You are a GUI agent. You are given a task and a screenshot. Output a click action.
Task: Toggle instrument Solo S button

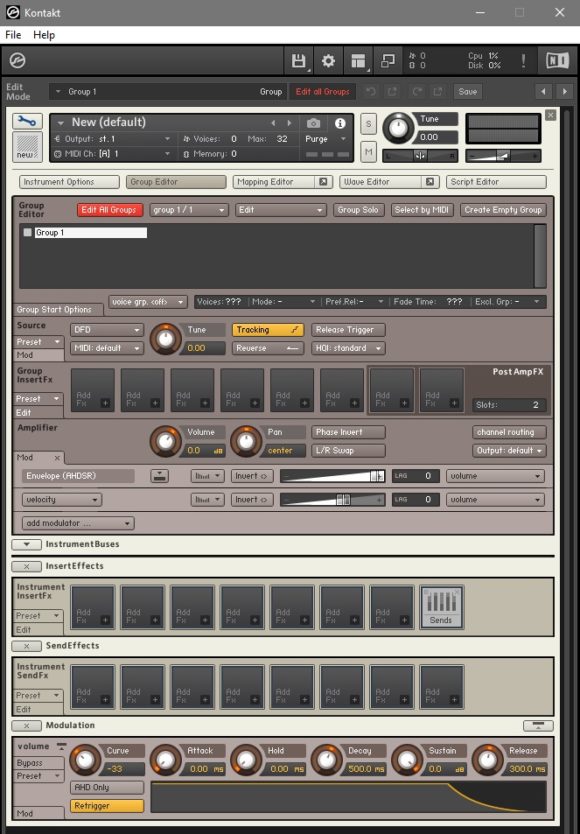point(368,124)
